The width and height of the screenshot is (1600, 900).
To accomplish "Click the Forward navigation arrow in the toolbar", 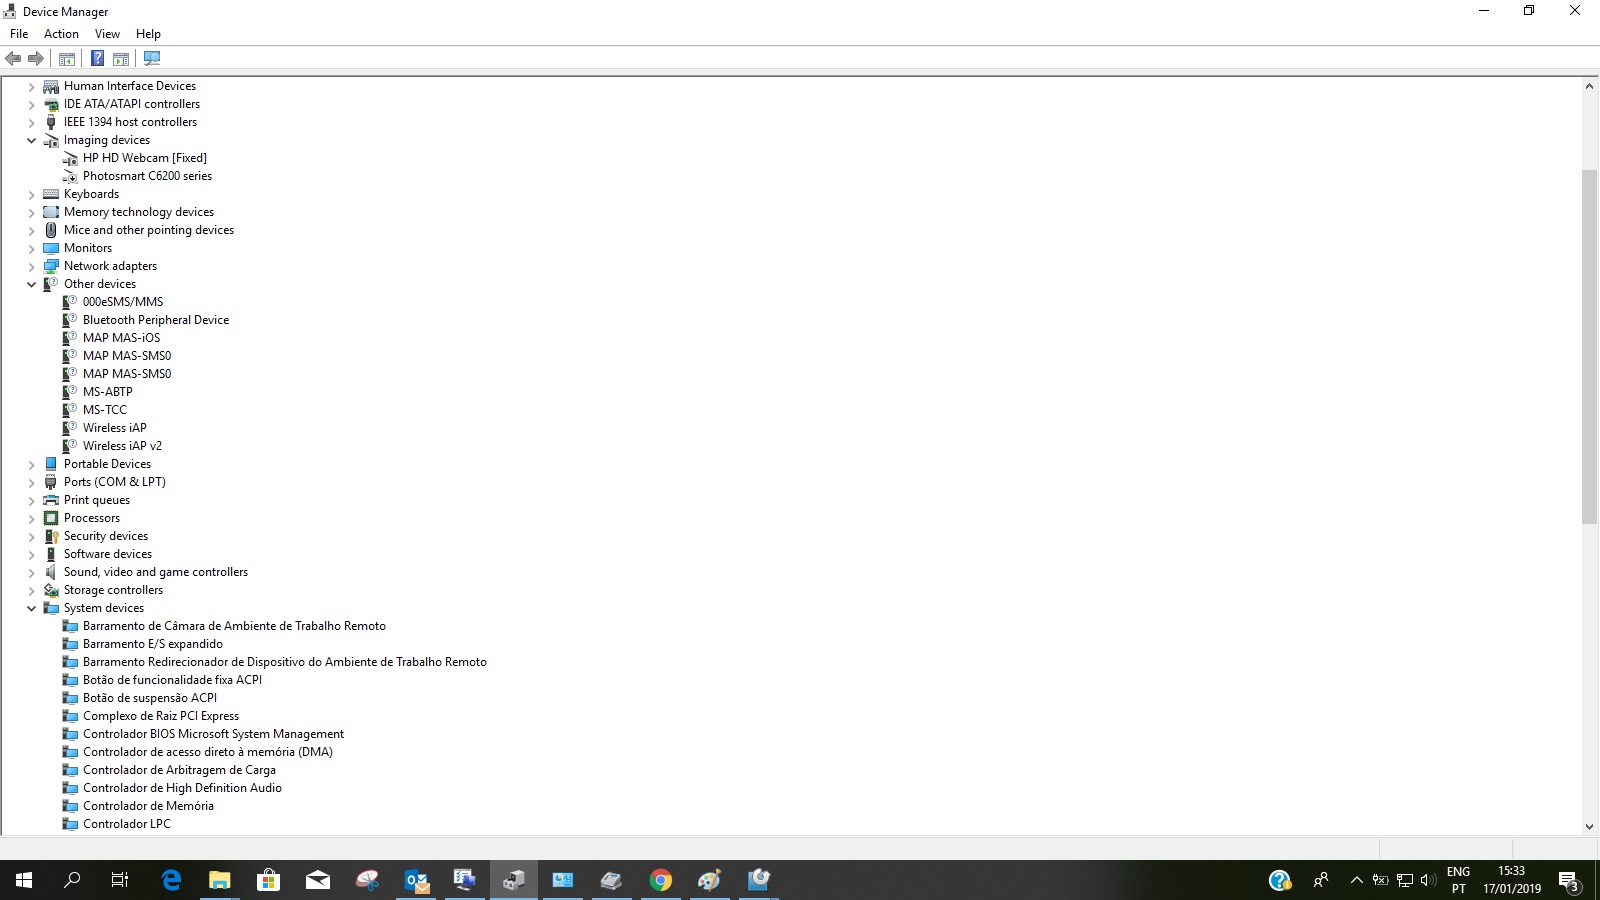I will point(36,58).
